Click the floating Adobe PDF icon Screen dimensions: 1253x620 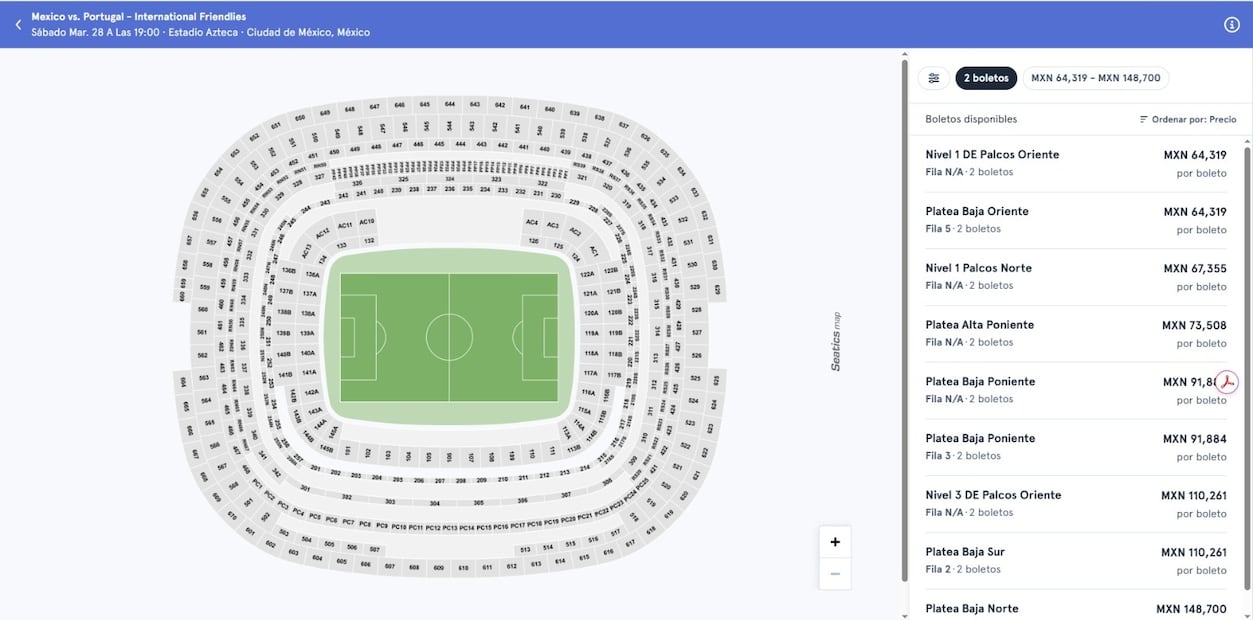tap(1228, 381)
